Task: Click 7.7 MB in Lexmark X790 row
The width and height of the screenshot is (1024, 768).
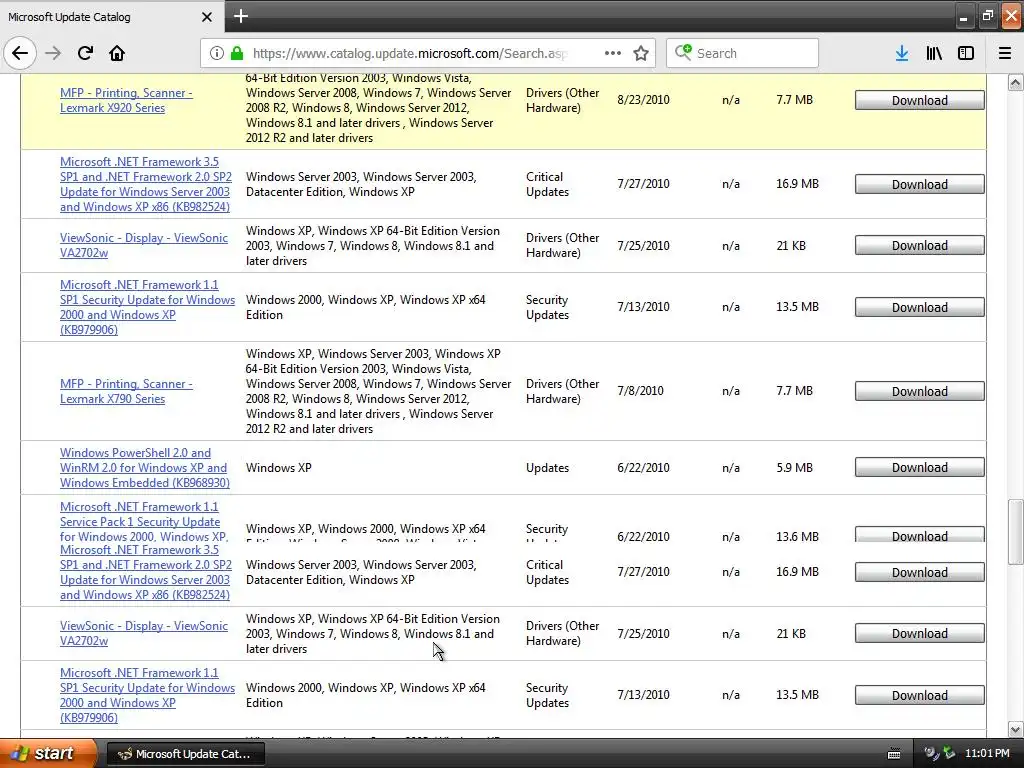Action: 794,391
